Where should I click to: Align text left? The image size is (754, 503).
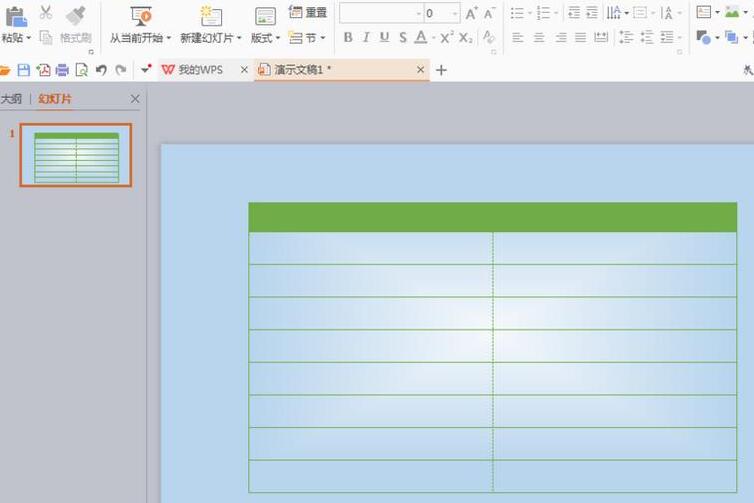coord(518,37)
